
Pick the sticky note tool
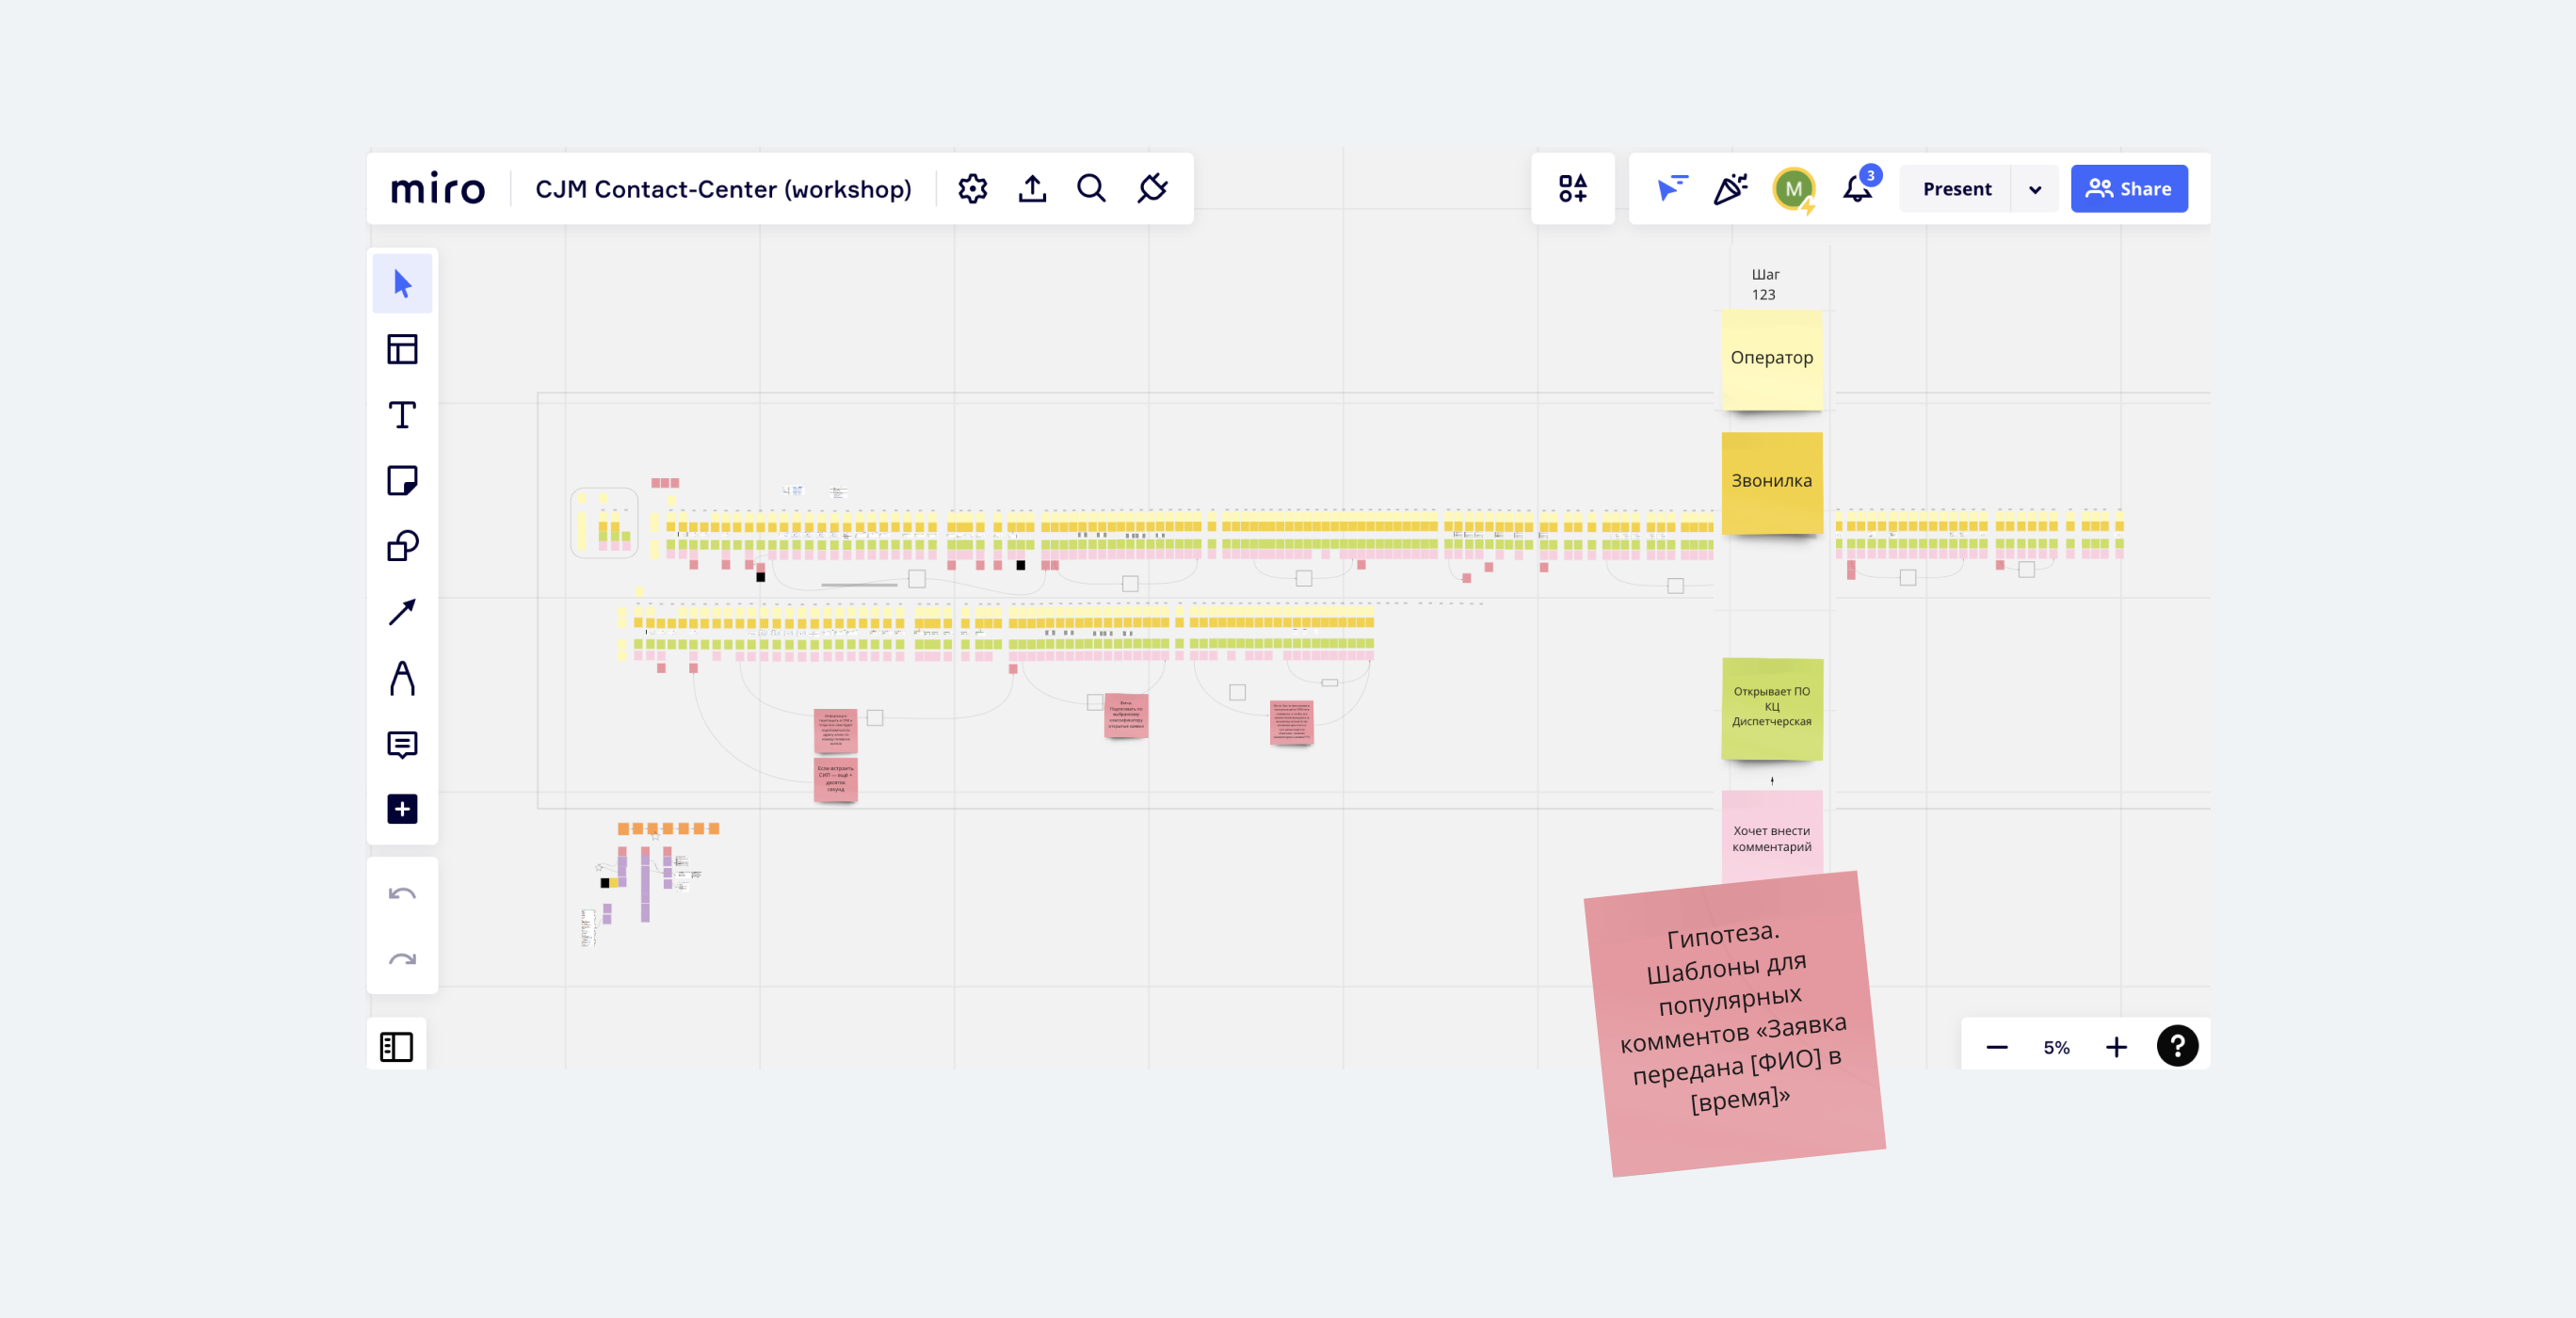click(x=402, y=480)
